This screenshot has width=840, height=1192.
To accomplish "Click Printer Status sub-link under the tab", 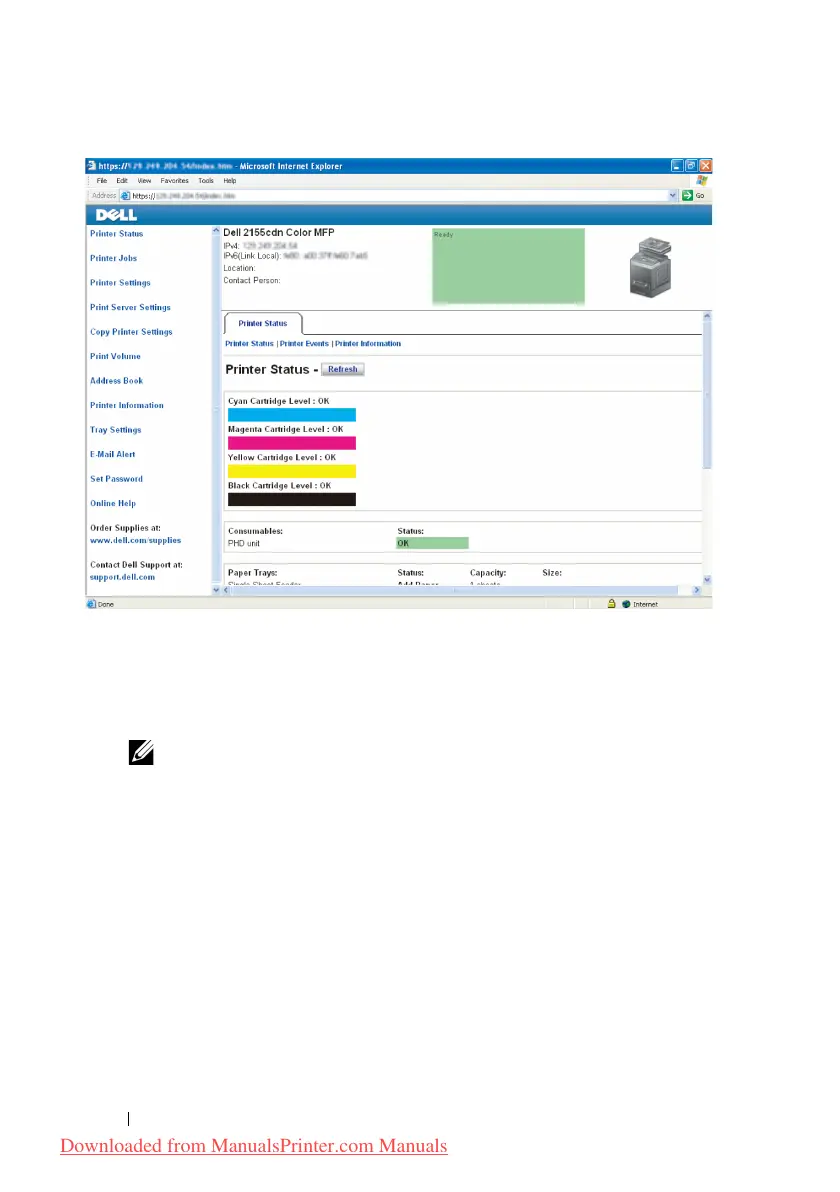I will [x=249, y=344].
